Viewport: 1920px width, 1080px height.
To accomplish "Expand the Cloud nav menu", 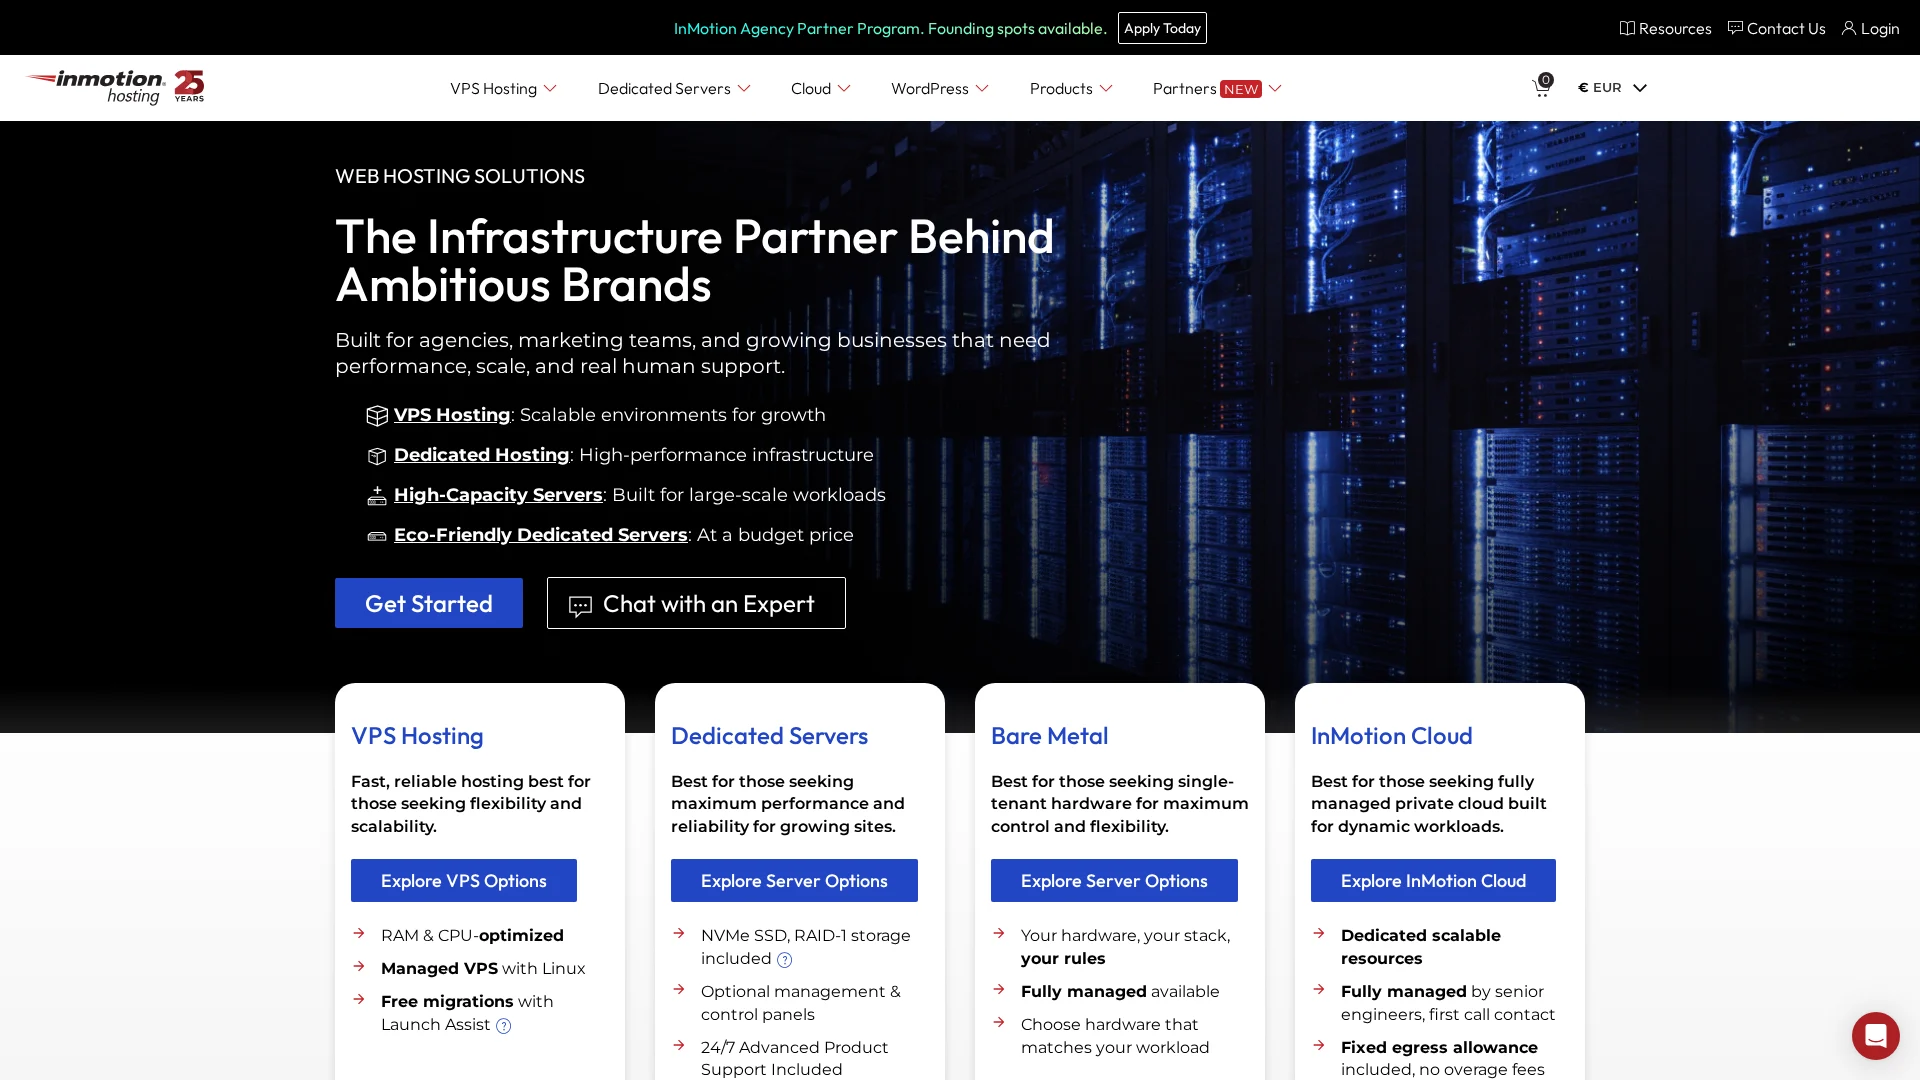I will [821, 88].
